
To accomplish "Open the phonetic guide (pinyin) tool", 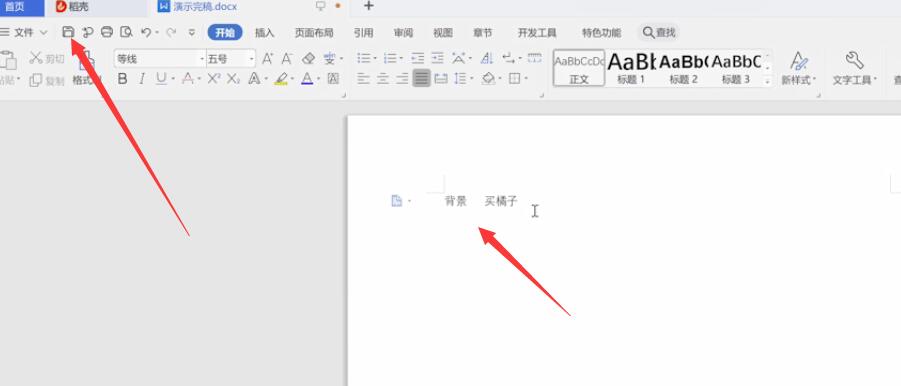I will click(329, 59).
